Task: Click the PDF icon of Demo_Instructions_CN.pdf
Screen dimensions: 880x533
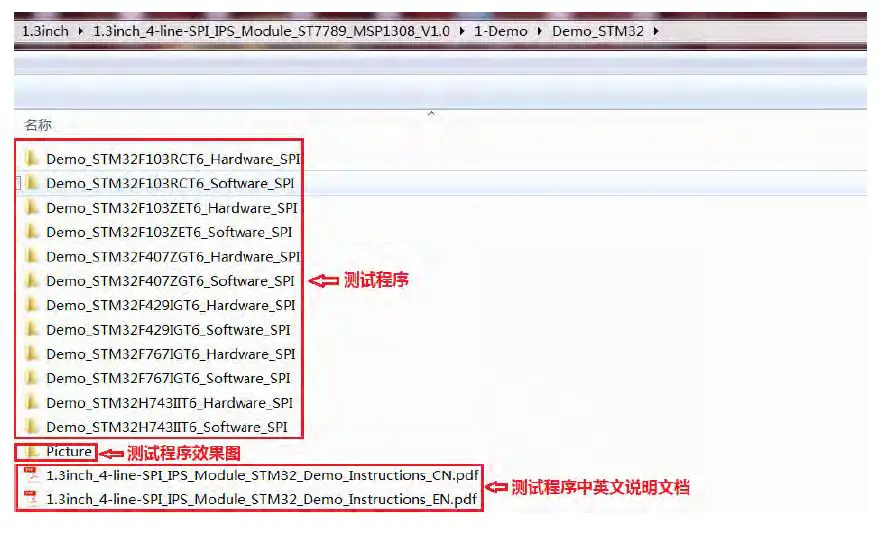Action: pyautogui.click(x=31, y=475)
